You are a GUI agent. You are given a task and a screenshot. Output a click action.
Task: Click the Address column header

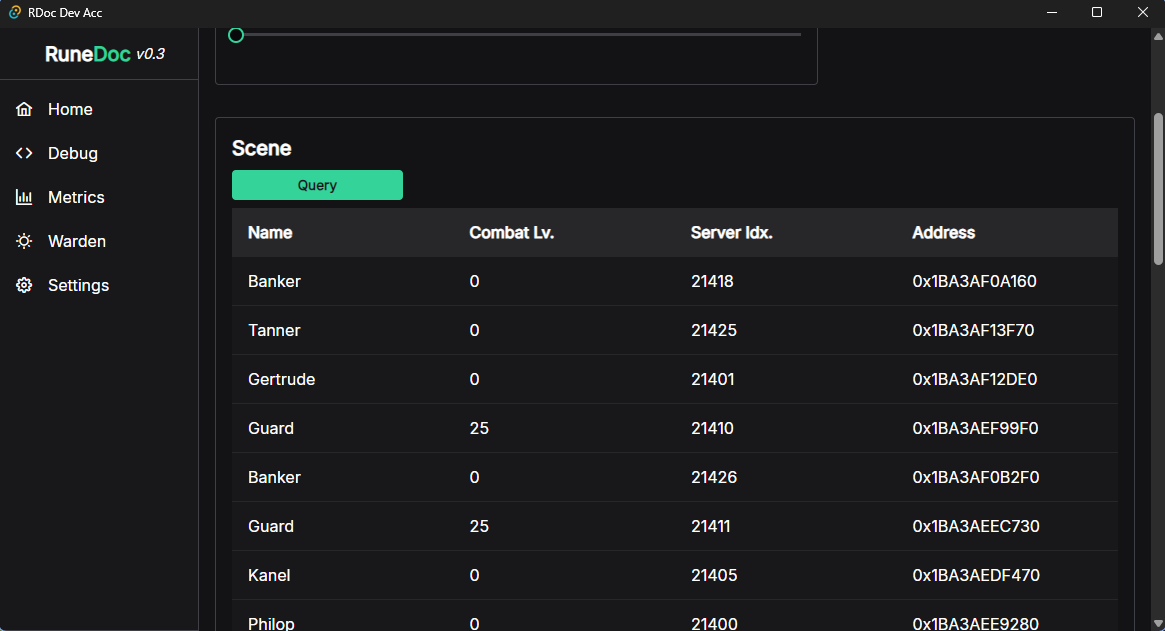[943, 232]
